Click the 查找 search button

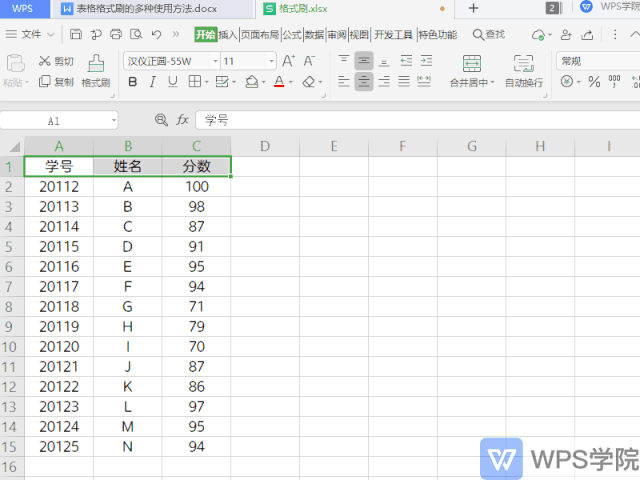point(489,35)
